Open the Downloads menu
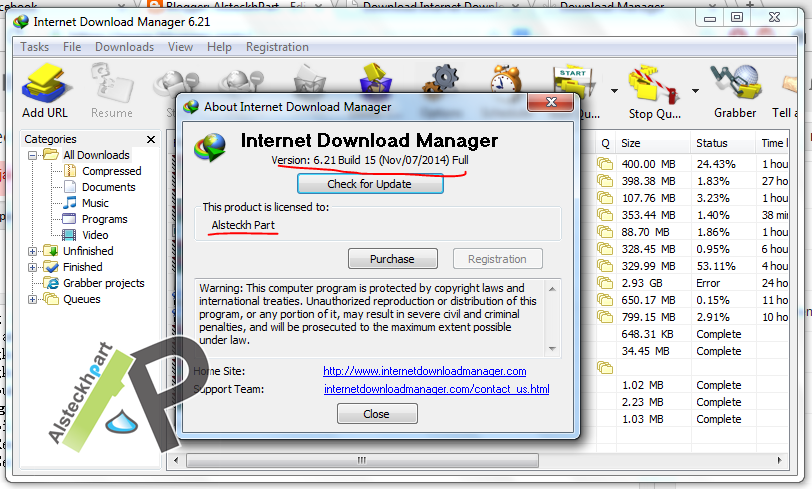 point(124,47)
